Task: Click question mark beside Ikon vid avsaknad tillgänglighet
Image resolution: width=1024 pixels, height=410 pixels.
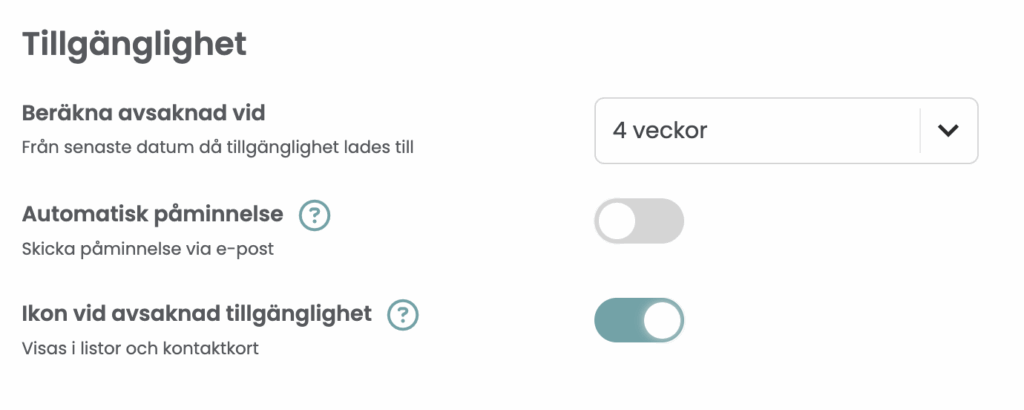Action: pos(402,315)
